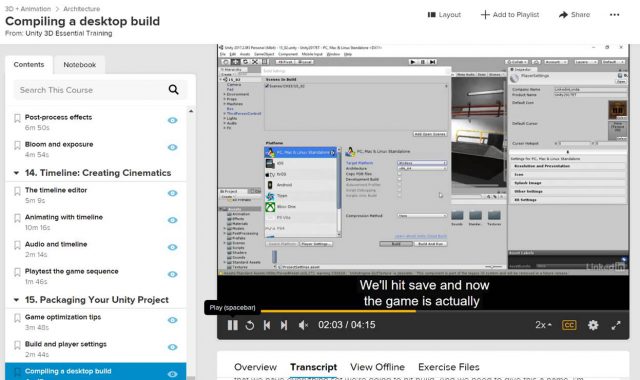Pause the video playback

point(233,325)
